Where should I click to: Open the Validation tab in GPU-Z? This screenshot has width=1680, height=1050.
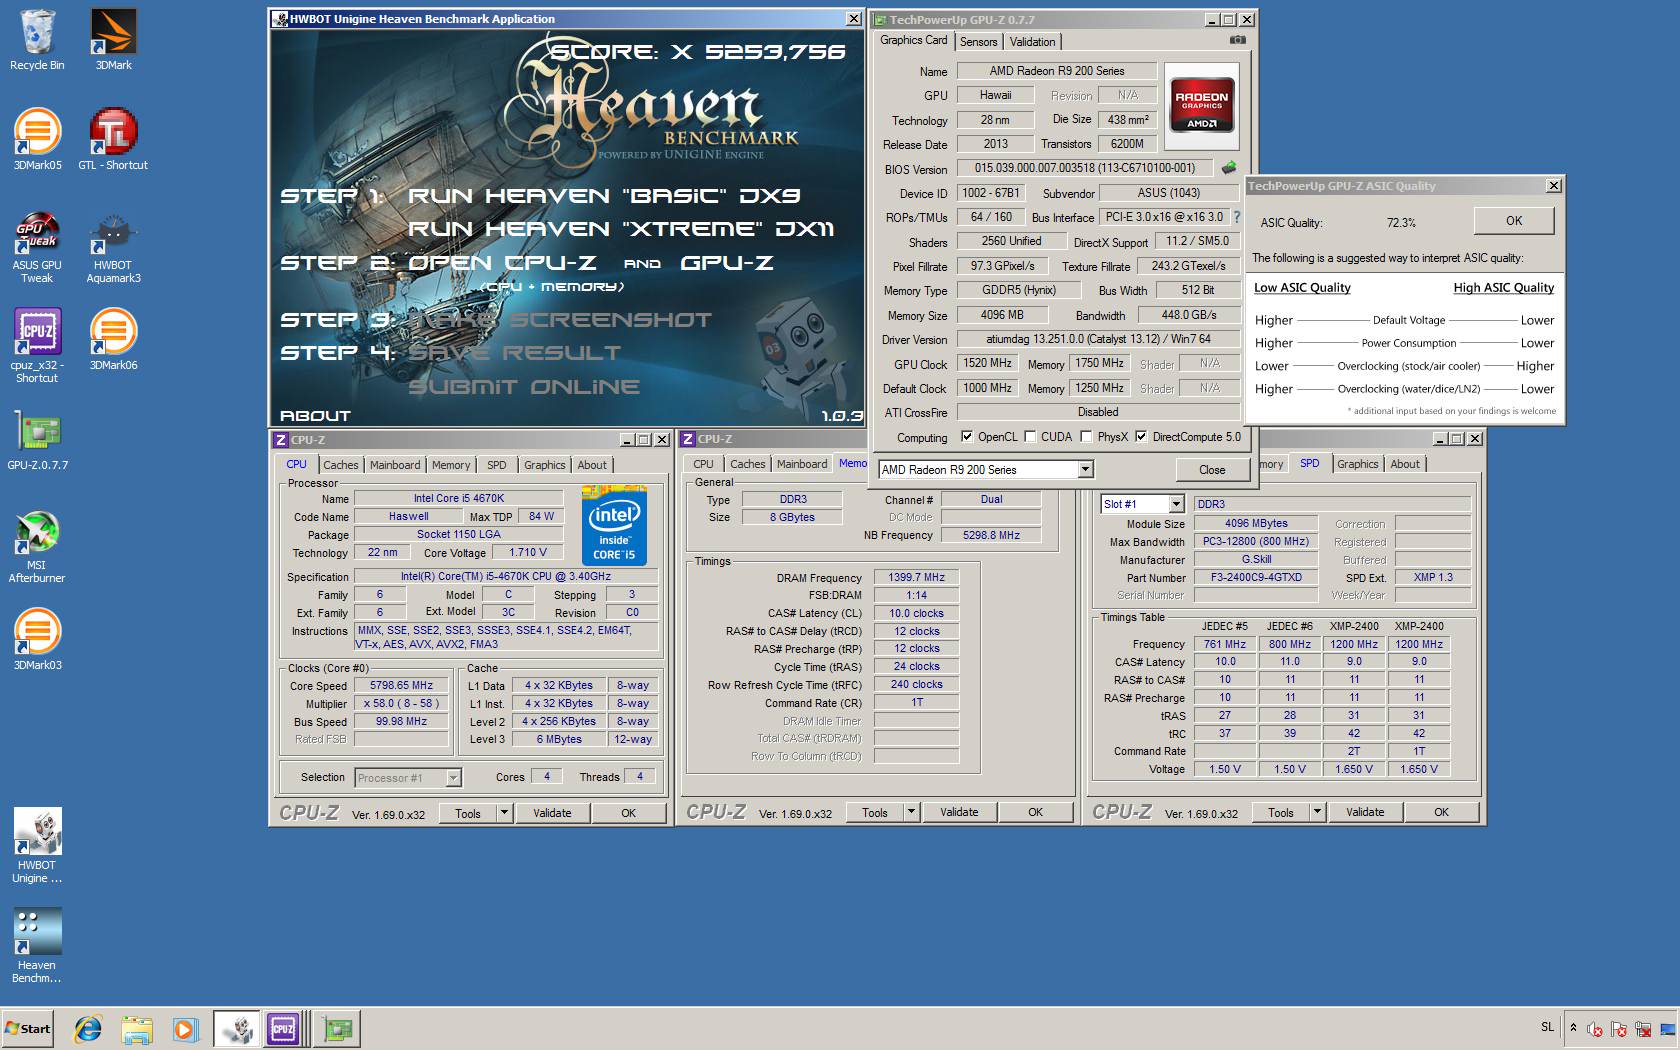[x=1032, y=42]
